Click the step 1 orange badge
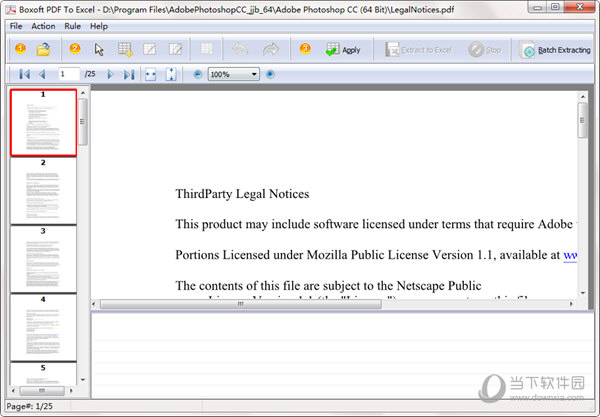Screen dimensions: 600x417 point(20,49)
